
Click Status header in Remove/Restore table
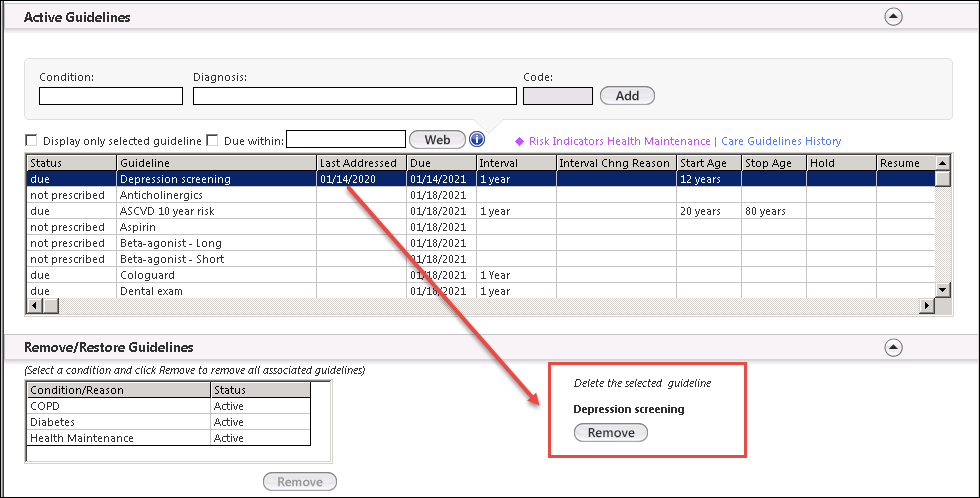(261, 390)
